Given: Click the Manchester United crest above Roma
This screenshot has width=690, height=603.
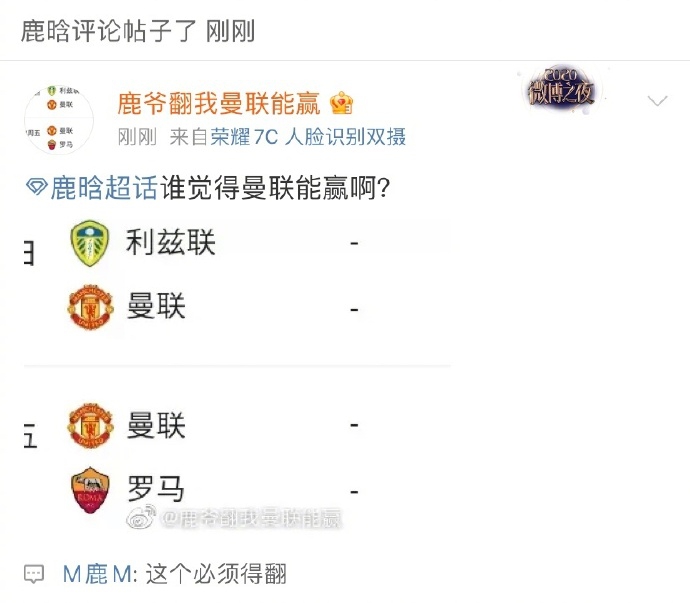Looking at the screenshot, I should coord(90,426).
